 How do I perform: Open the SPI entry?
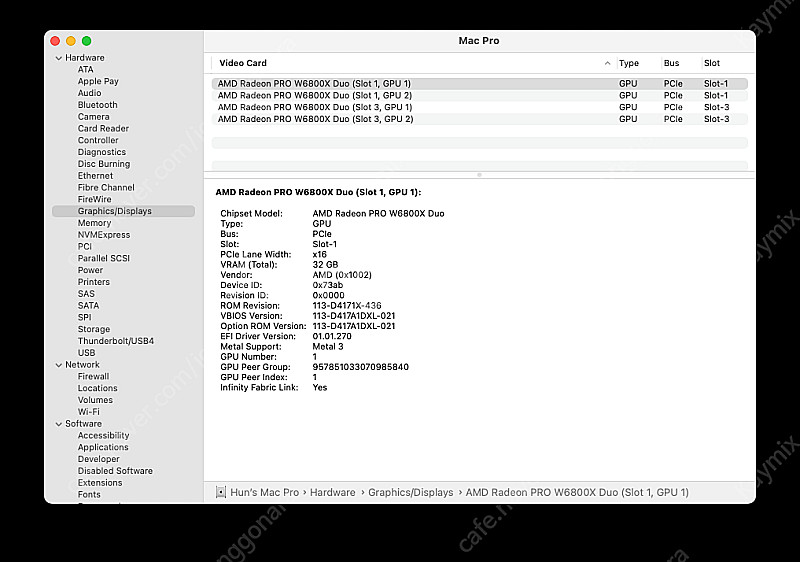tap(85, 317)
